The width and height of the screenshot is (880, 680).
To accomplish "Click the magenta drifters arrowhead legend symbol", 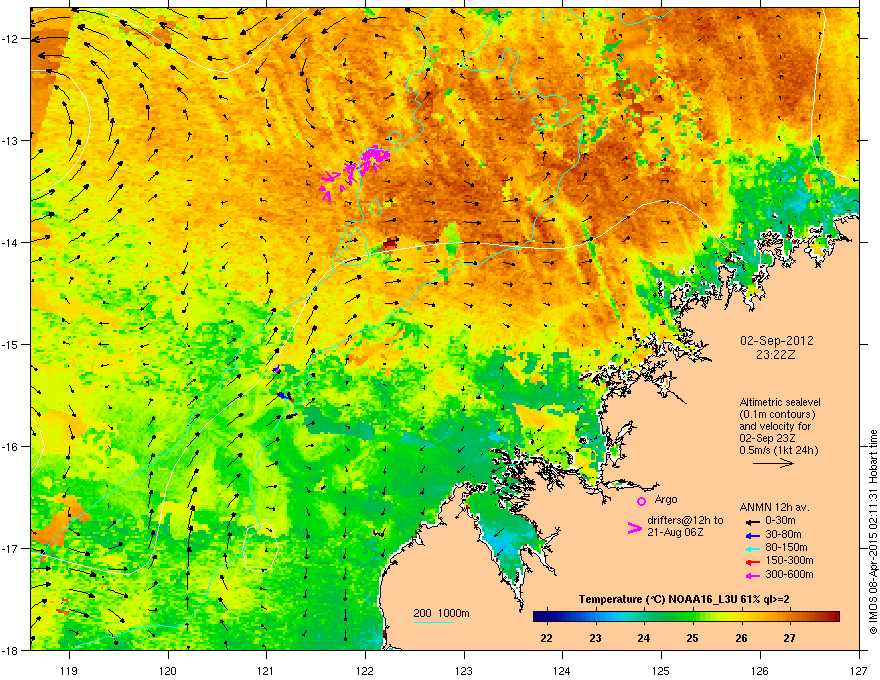I will pos(634,527).
